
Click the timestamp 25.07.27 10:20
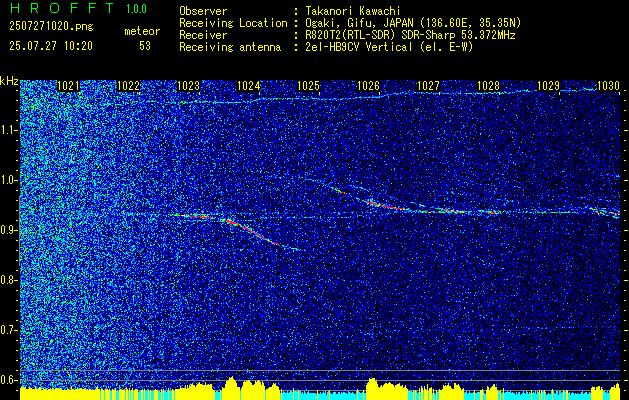(51, 46)
